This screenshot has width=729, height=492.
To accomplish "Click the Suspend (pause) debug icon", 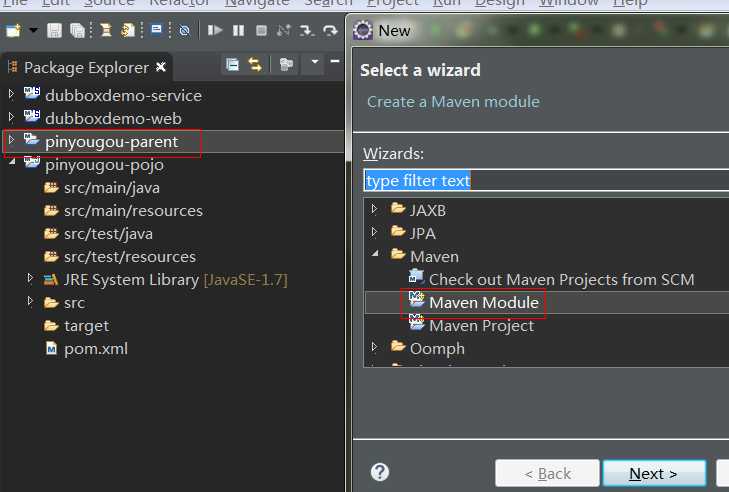I will (x=239, y=31).
